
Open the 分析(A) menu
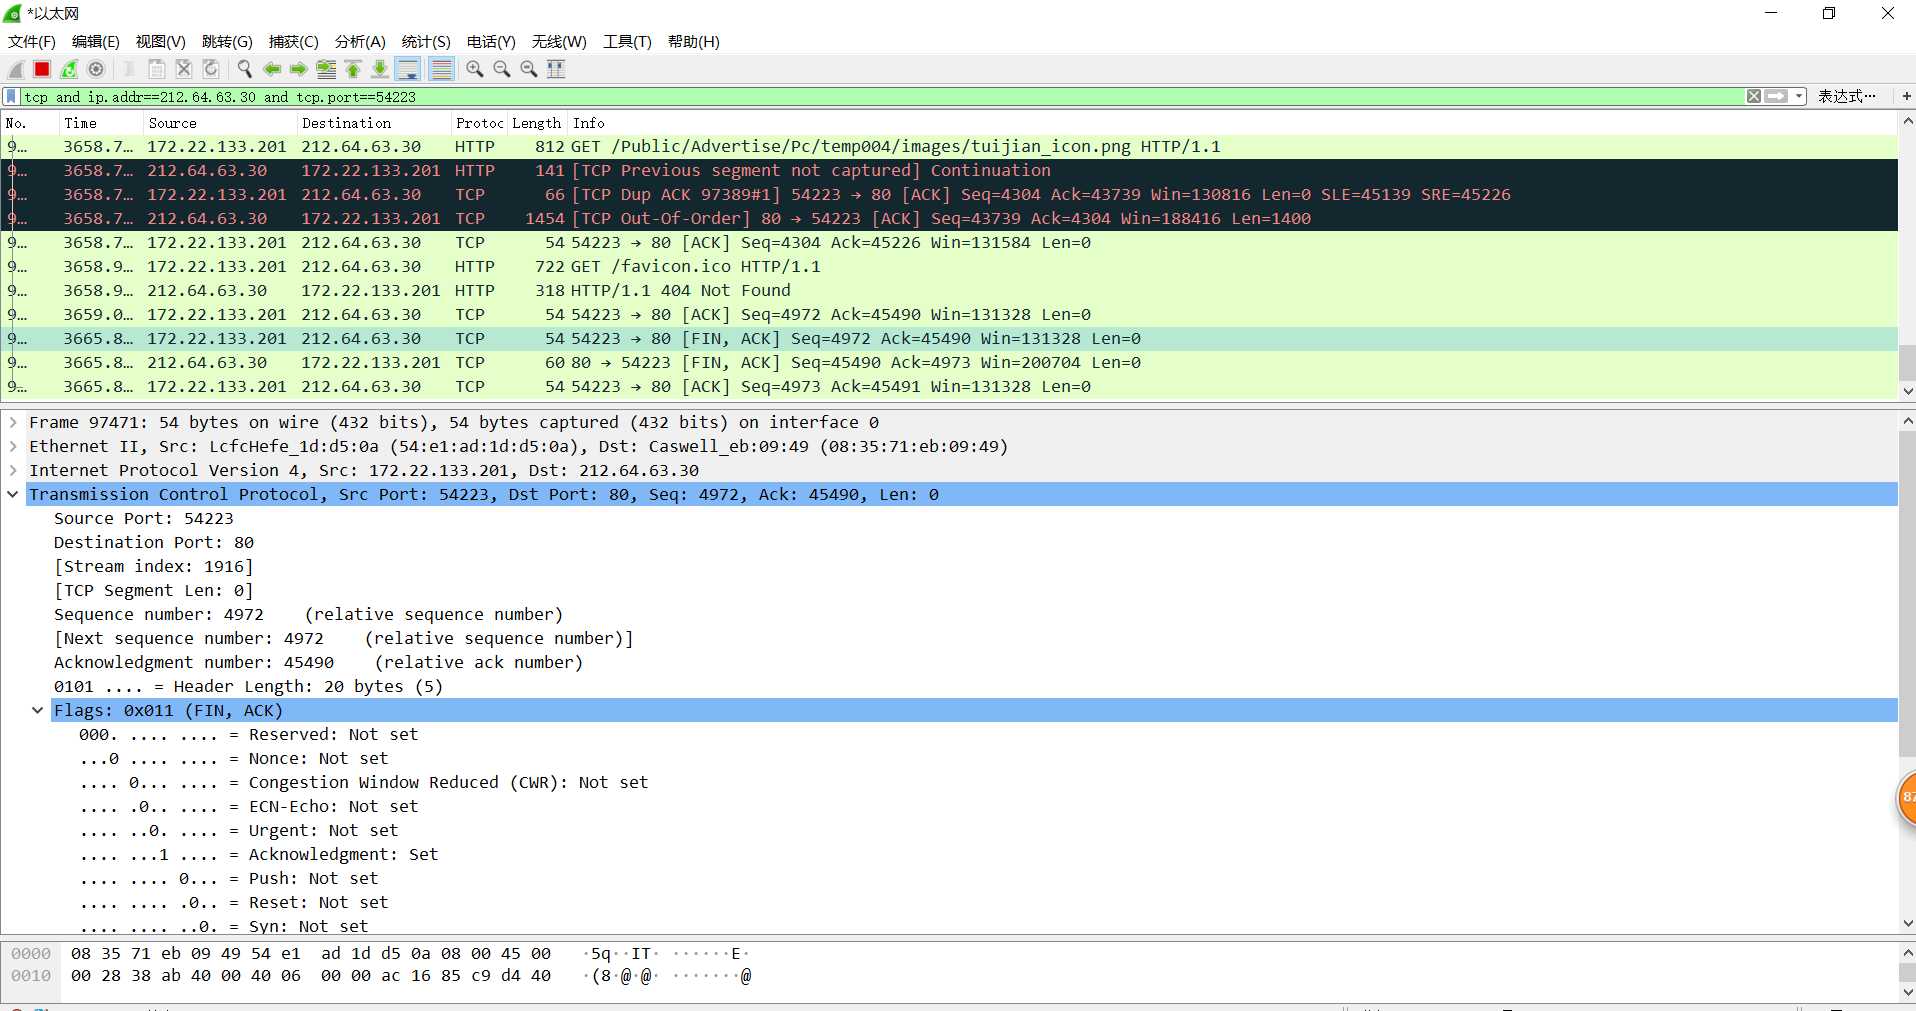[360, 41]
